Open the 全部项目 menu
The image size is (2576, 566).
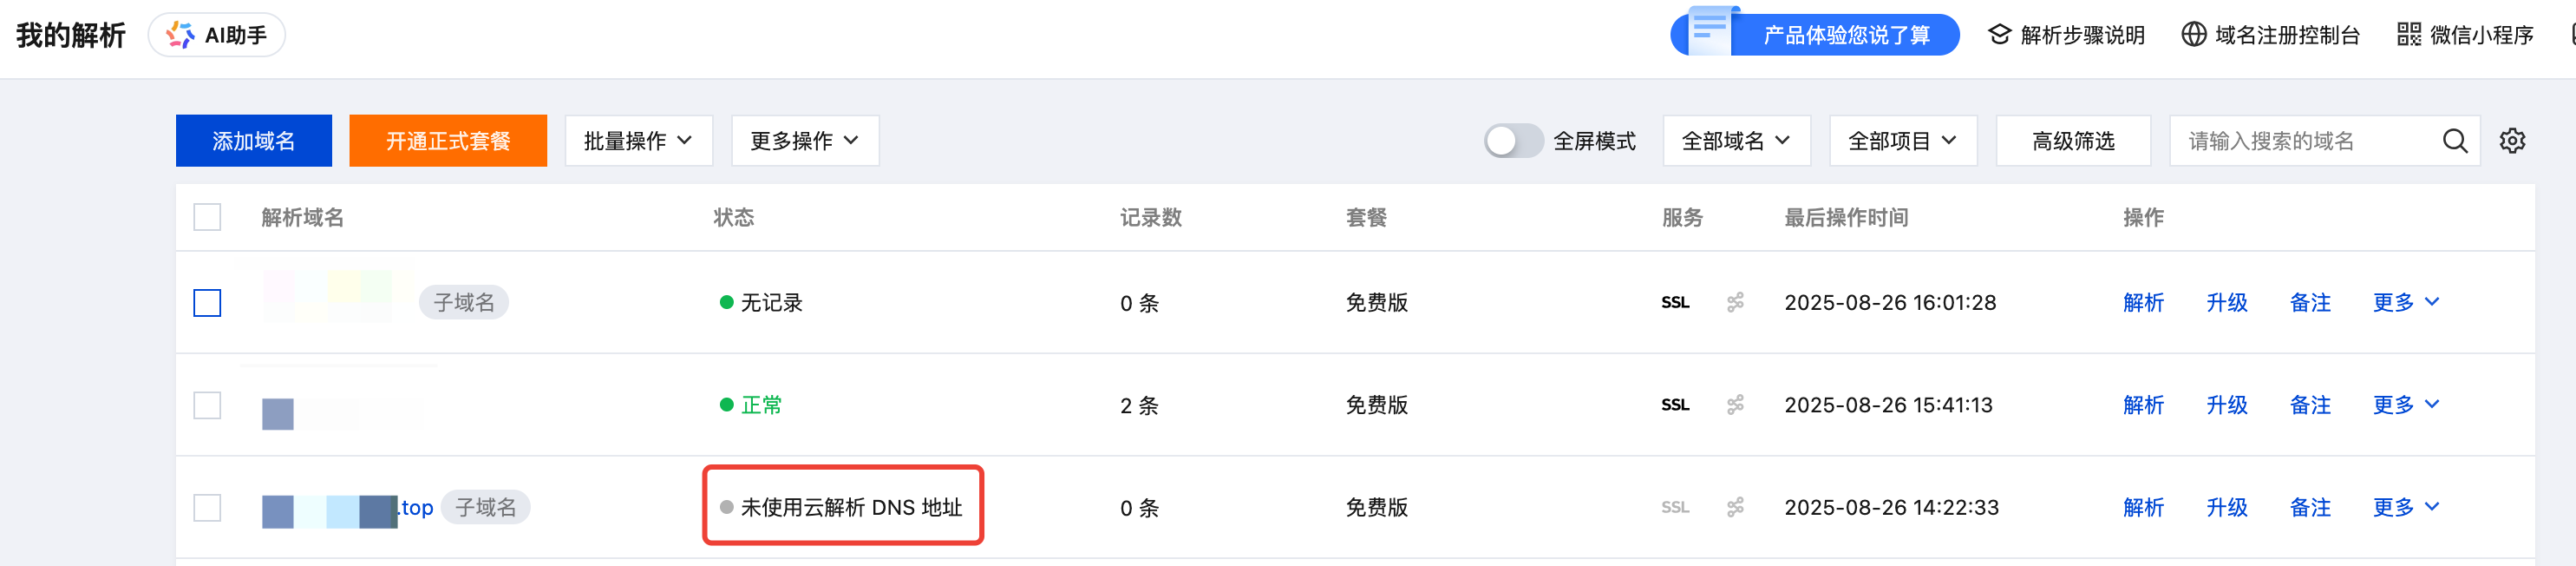coord(1902,141)
